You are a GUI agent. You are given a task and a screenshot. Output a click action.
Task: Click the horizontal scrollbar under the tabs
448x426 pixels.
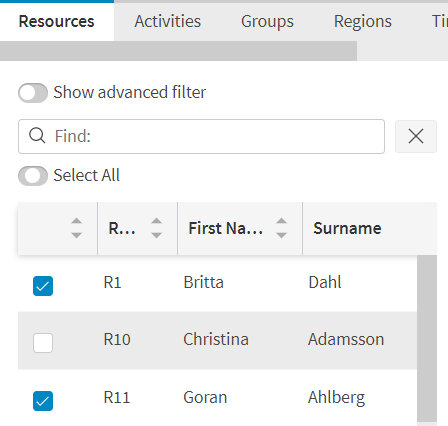point(178,51)
